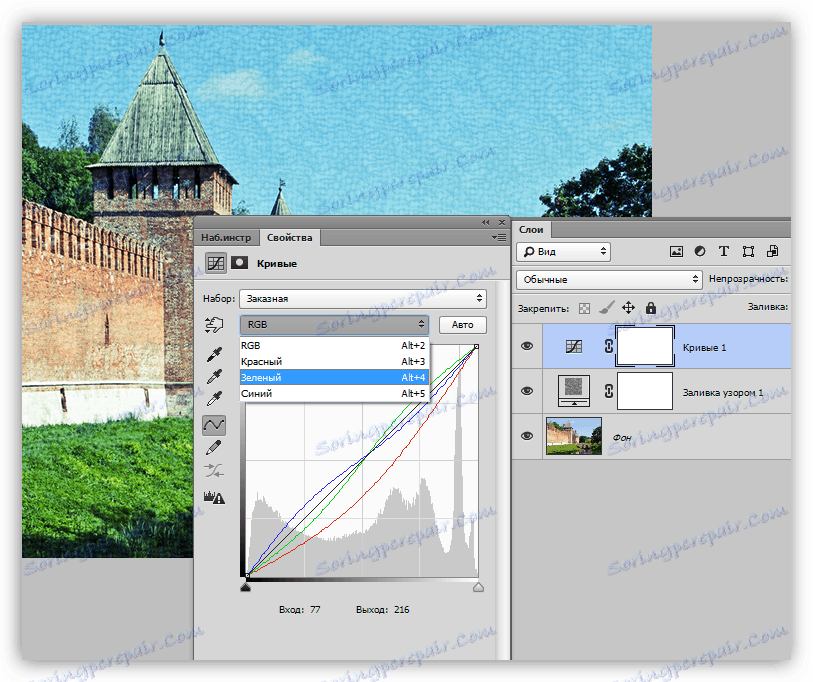The image size is (813, 682).
Task: Filter layers by shape layers icon
Action: [x=748, y=252]
